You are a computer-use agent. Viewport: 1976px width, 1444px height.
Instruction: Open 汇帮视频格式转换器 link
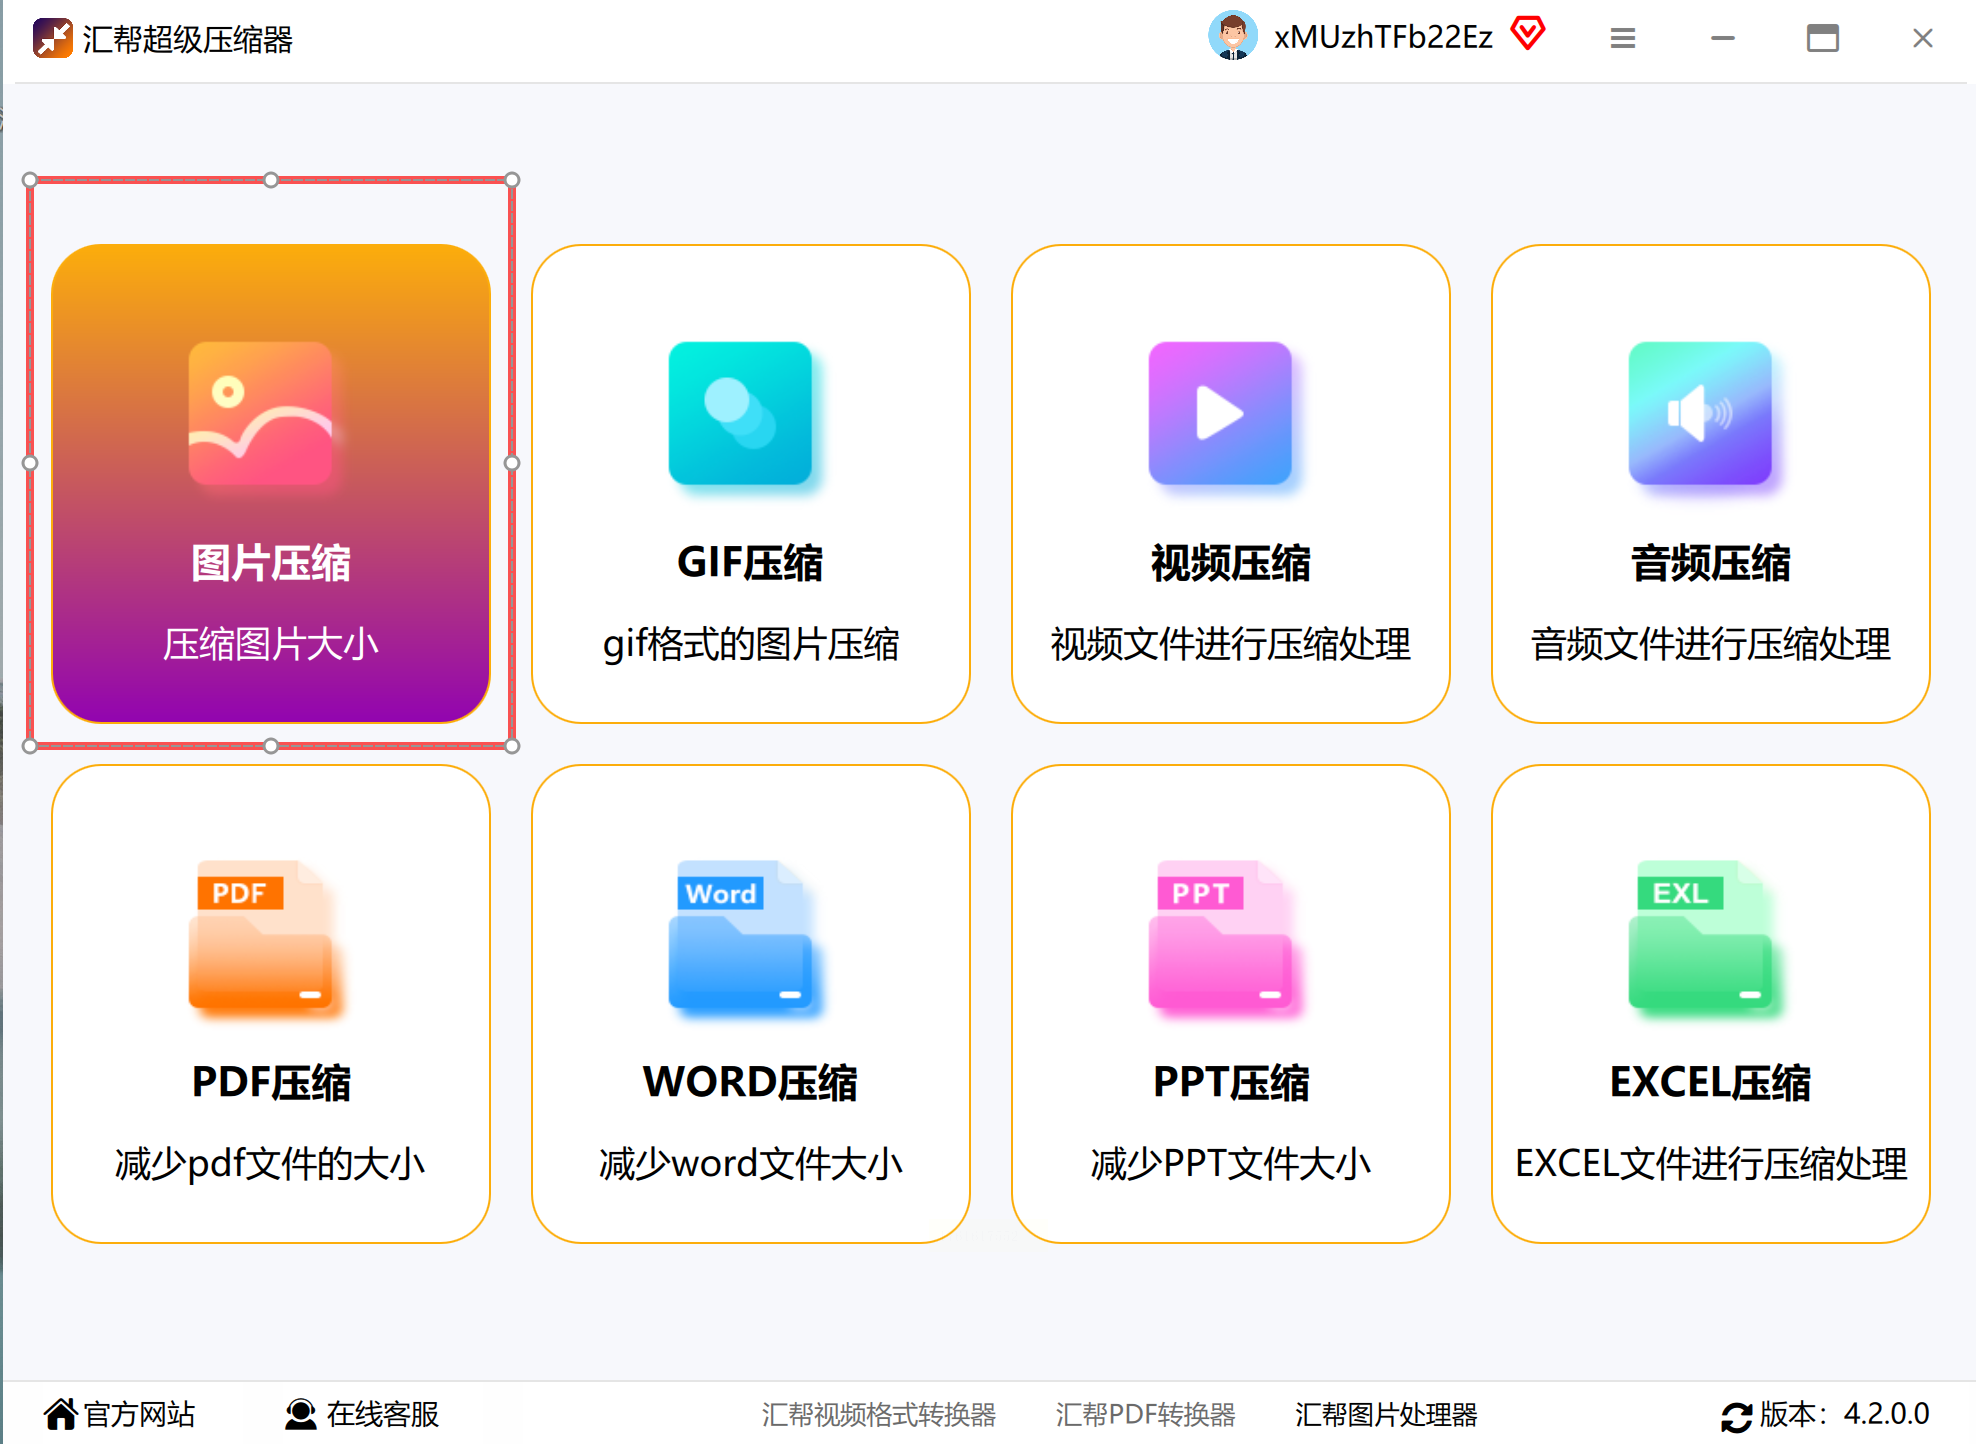[878, 1414]
